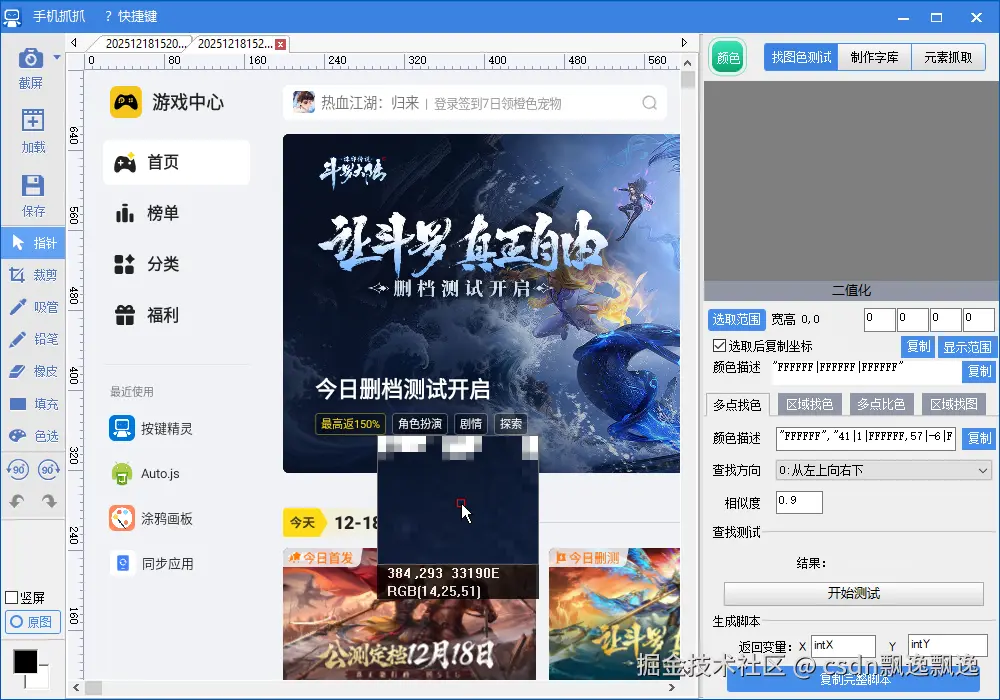
Task: Click the 相似度 similarity input field
Action: (x=799, y=502)
